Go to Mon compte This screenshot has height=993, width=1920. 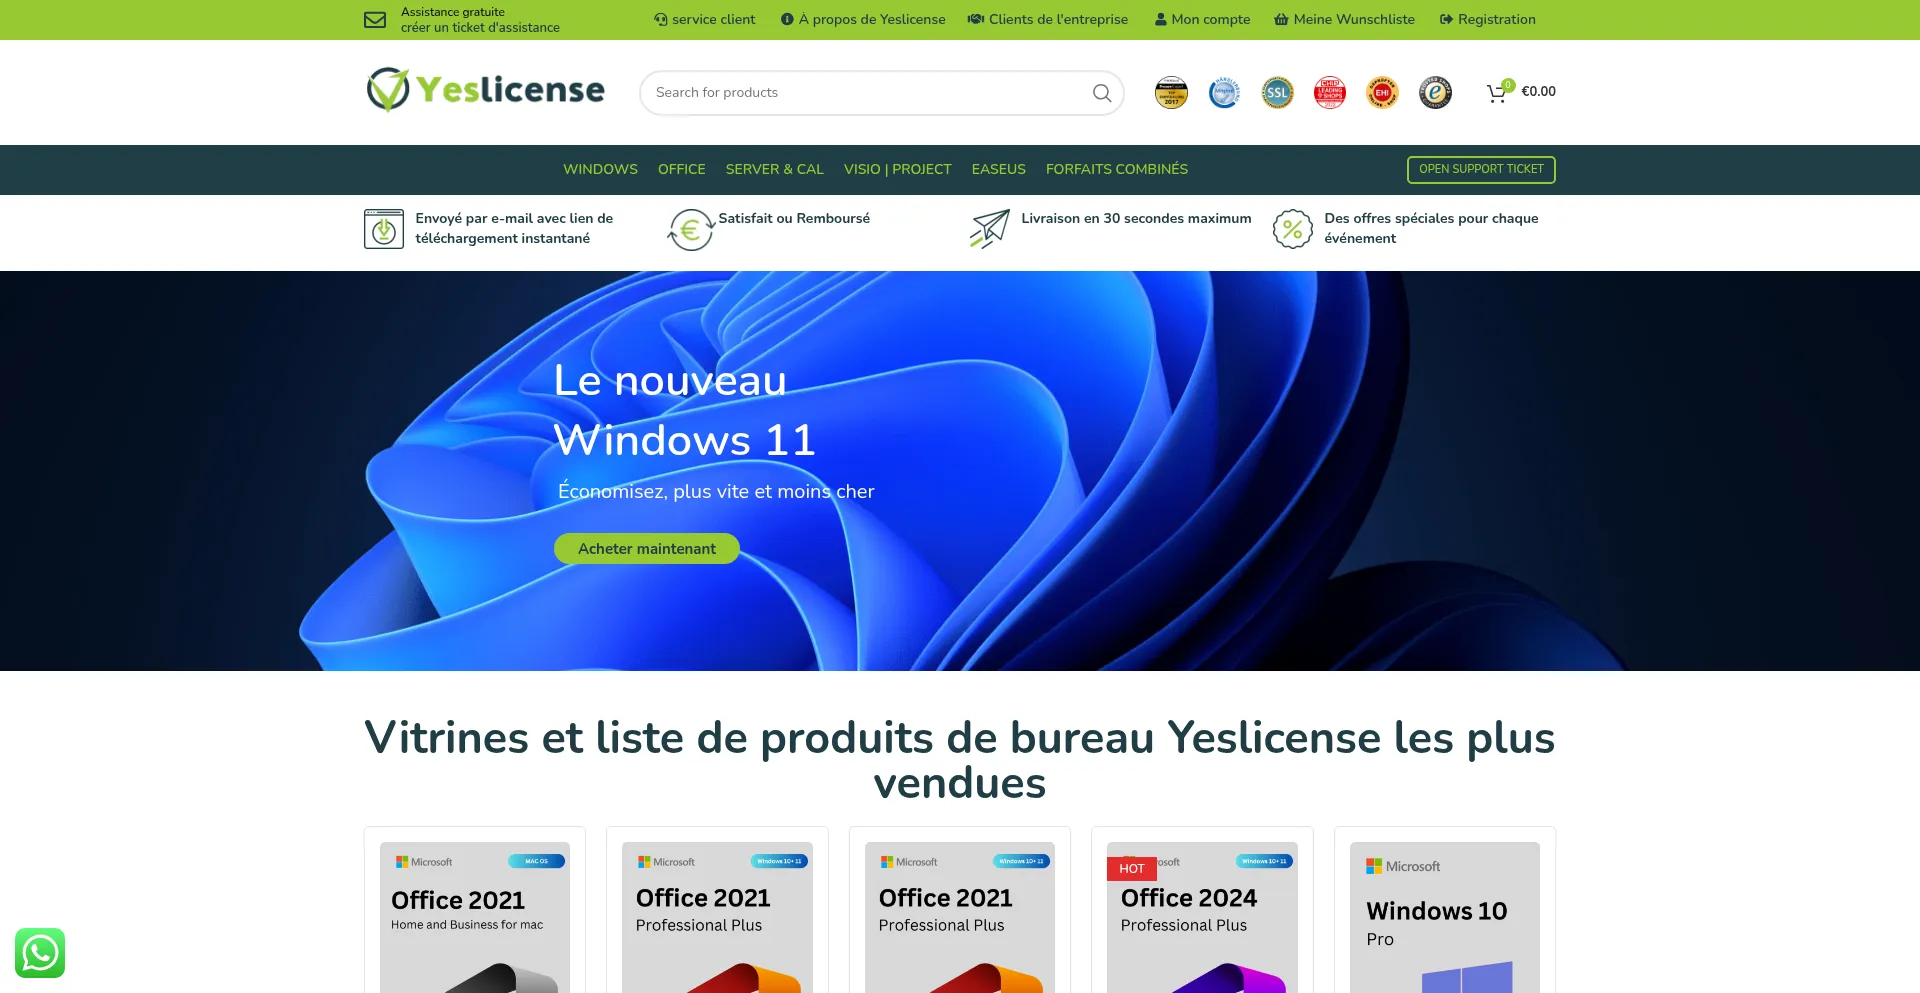(1202, 19)
